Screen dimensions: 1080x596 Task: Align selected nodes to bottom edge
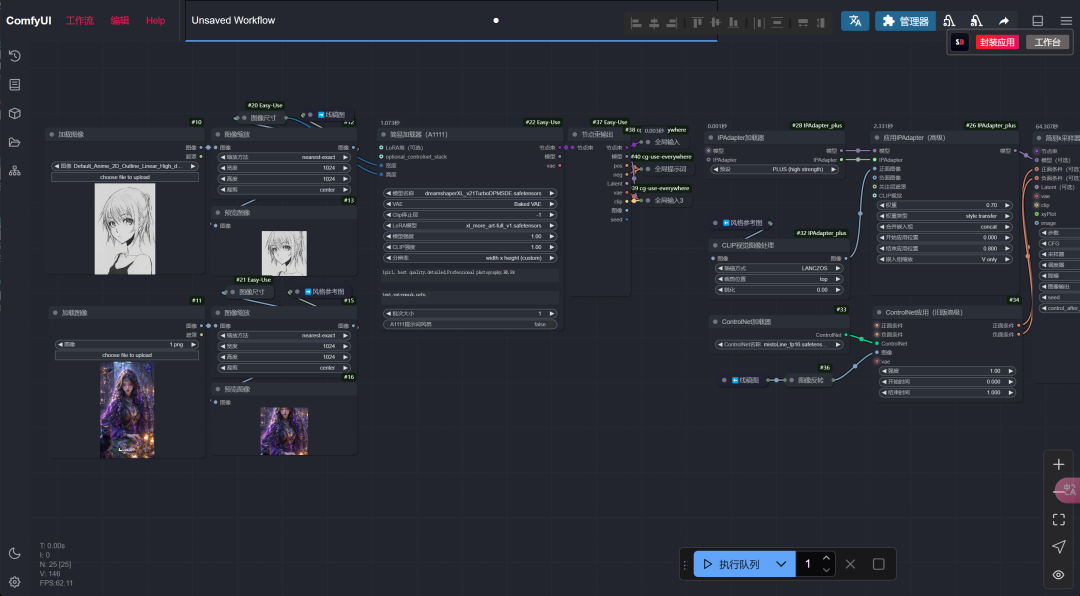pyautogui.click(x=734, y=23)
